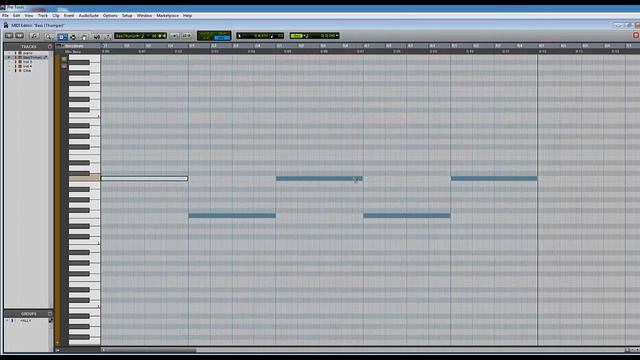The height and width of the screenshot is (360, 640).
Task: Click the instrument icon beside Inst 4
Action: coord(20,66)
